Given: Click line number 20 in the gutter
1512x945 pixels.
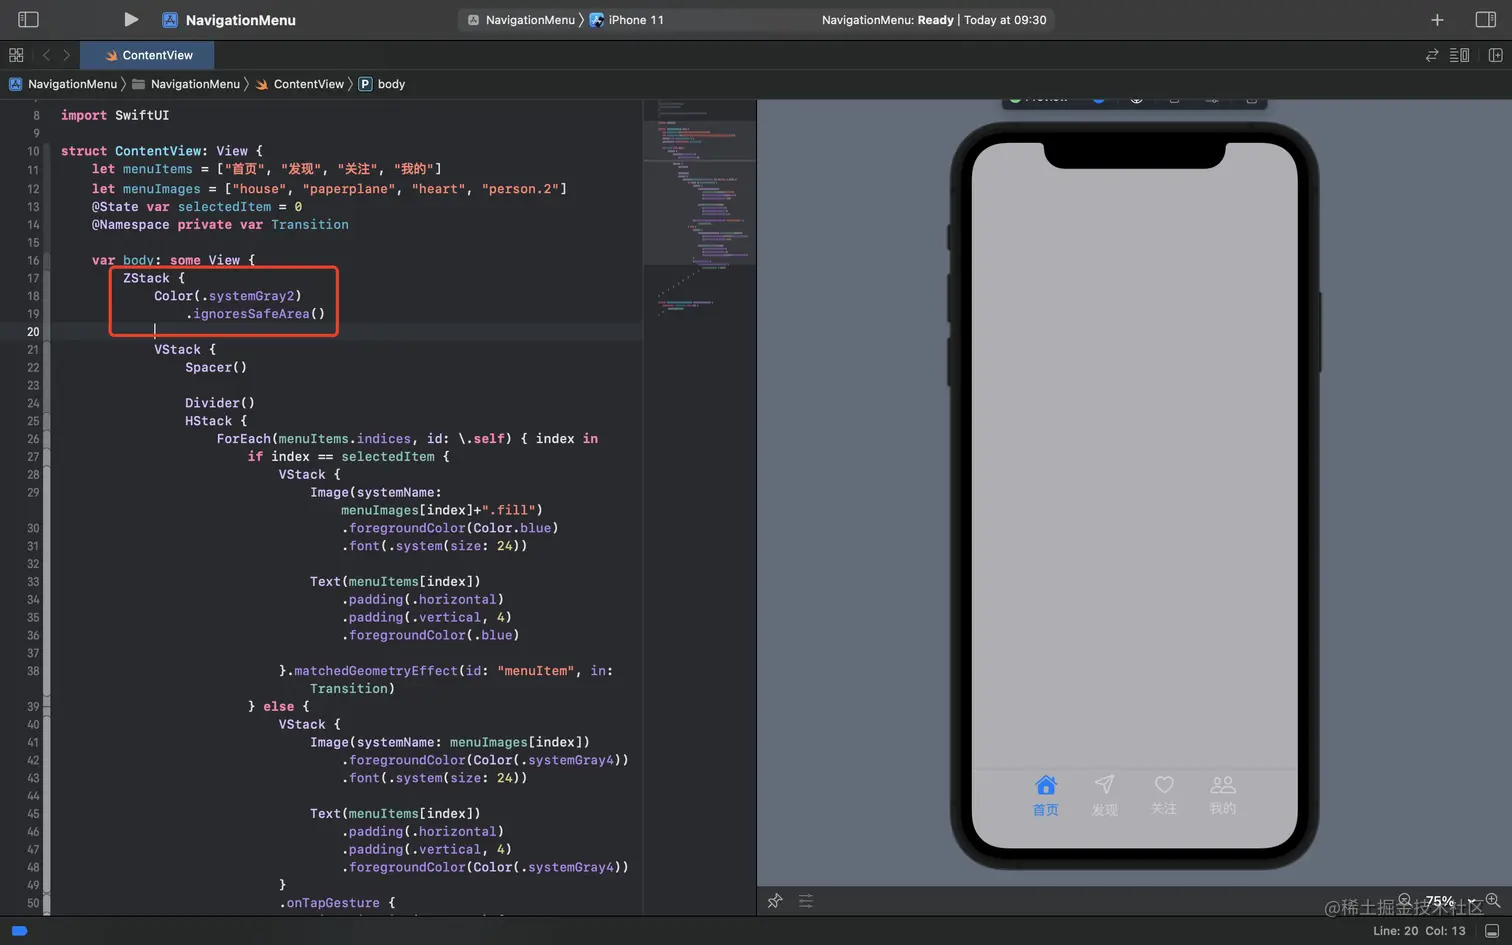Looking at the screenshot, I should click(x=33, y=332).
